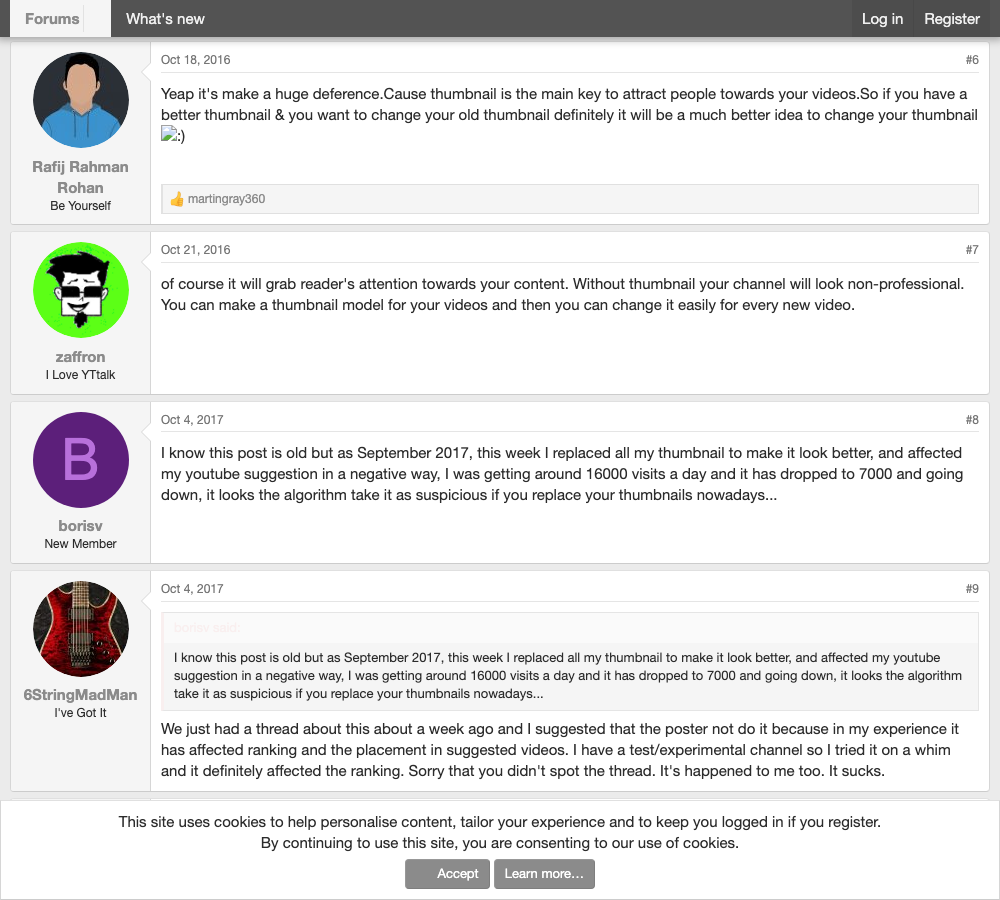
Task: Open the What's new tab
Action: click(x=165, y=18)
